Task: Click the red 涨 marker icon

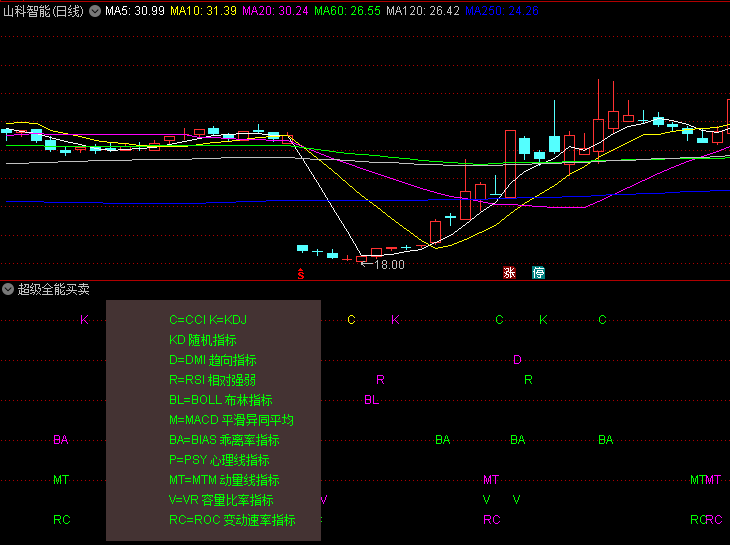Action: [x=509, y=272]
